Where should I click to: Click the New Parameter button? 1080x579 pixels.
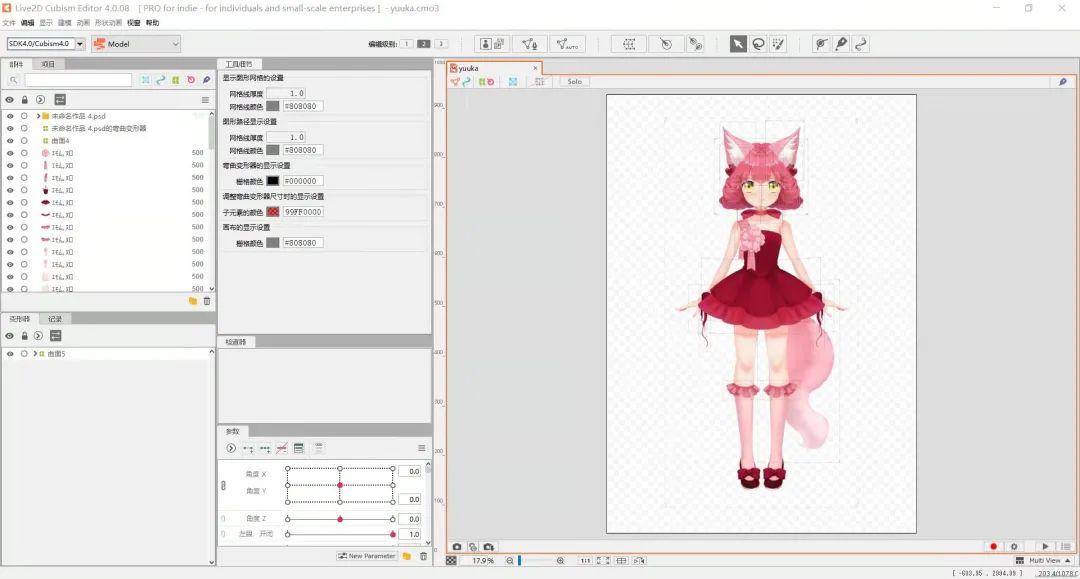pos(367,556)
